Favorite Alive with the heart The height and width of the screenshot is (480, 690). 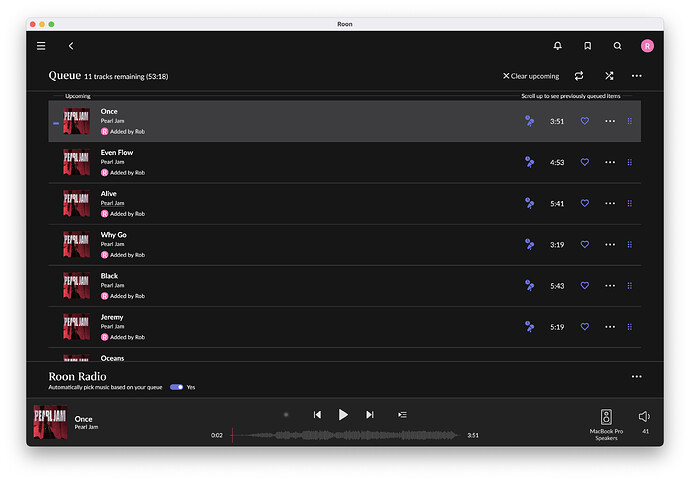click(x=584, y=203)
